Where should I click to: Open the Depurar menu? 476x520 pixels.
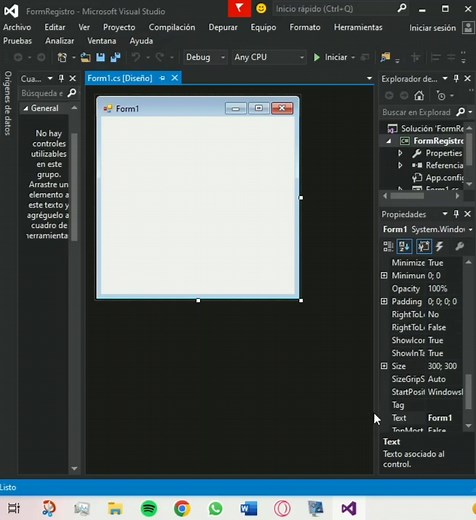(x=223, y=27)
